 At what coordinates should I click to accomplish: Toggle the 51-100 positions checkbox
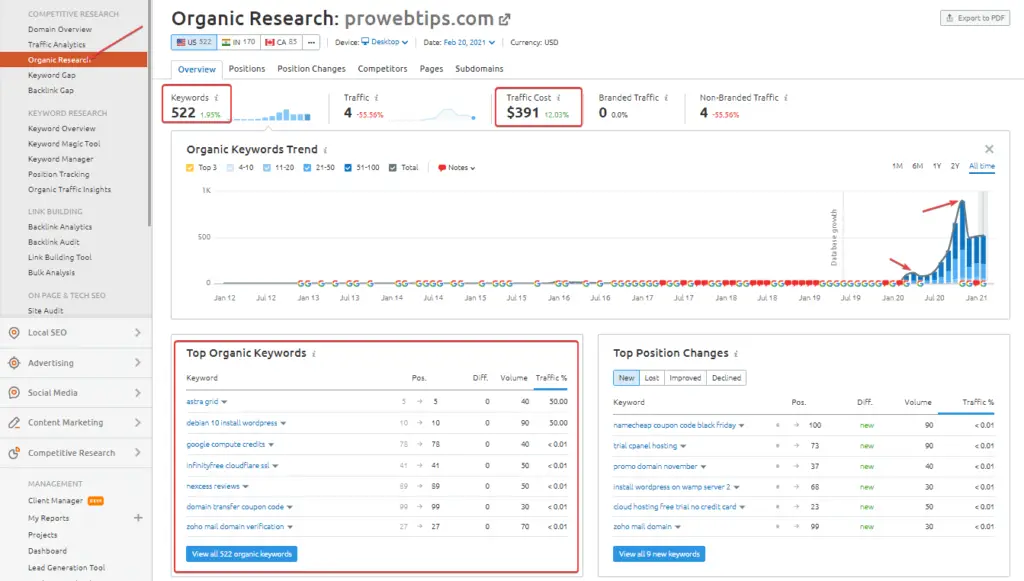coord(347,168)
